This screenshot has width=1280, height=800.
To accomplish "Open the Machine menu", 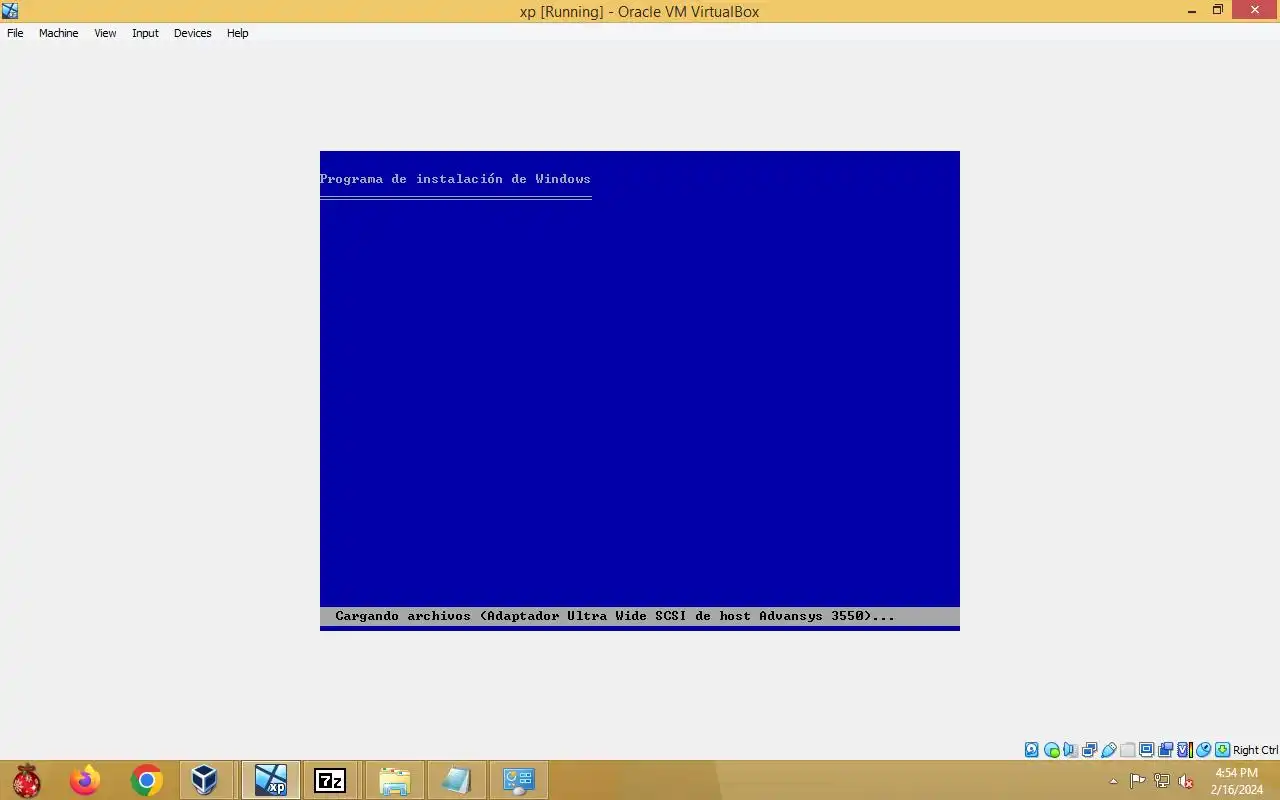I will pos(58,33).
